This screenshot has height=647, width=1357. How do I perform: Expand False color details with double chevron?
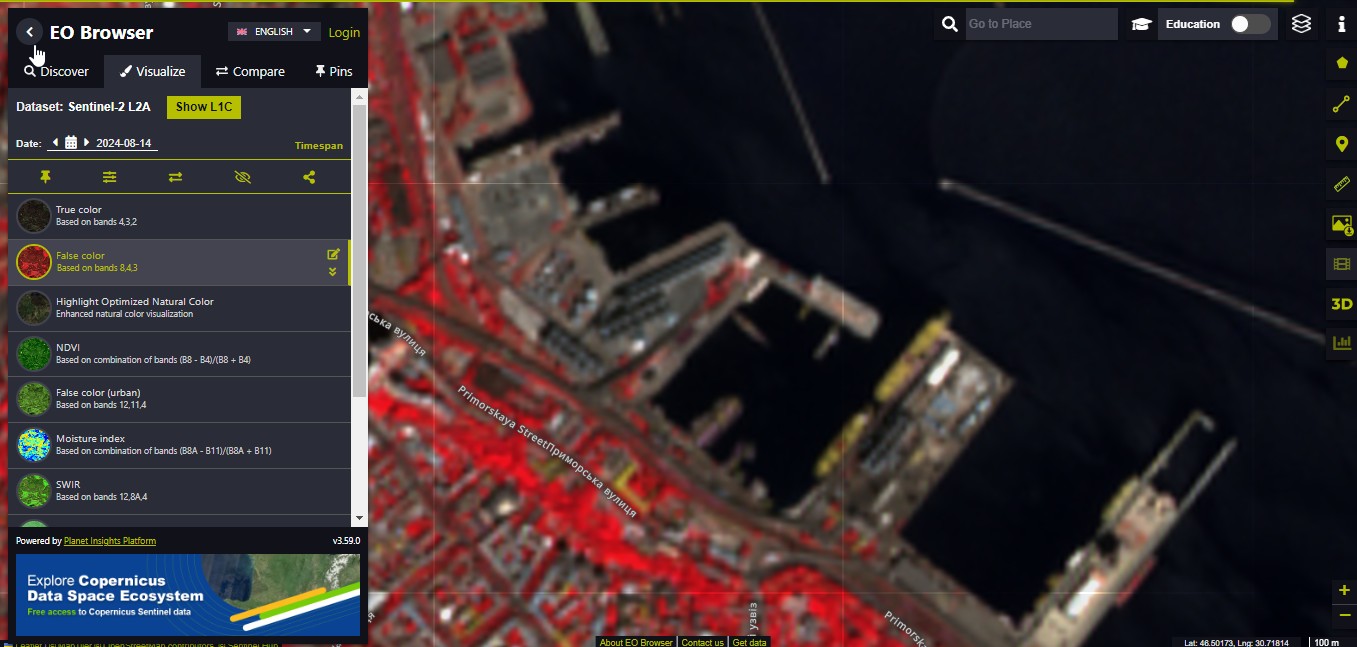point(333,271)
